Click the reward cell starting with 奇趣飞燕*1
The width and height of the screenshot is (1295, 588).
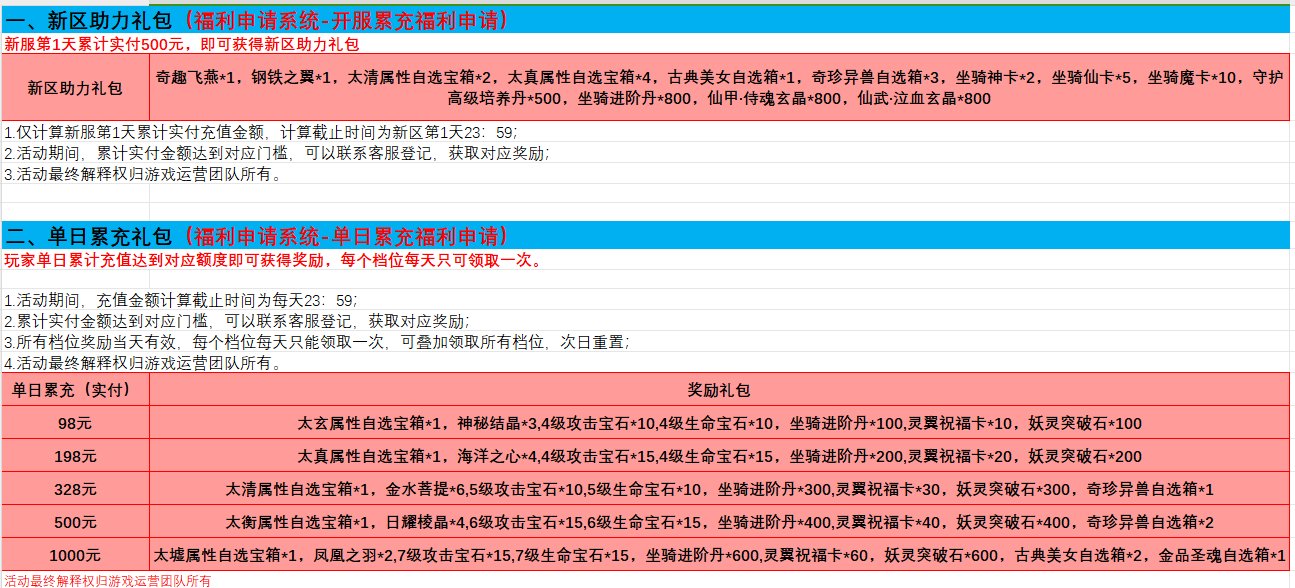(x=719, y=88)
